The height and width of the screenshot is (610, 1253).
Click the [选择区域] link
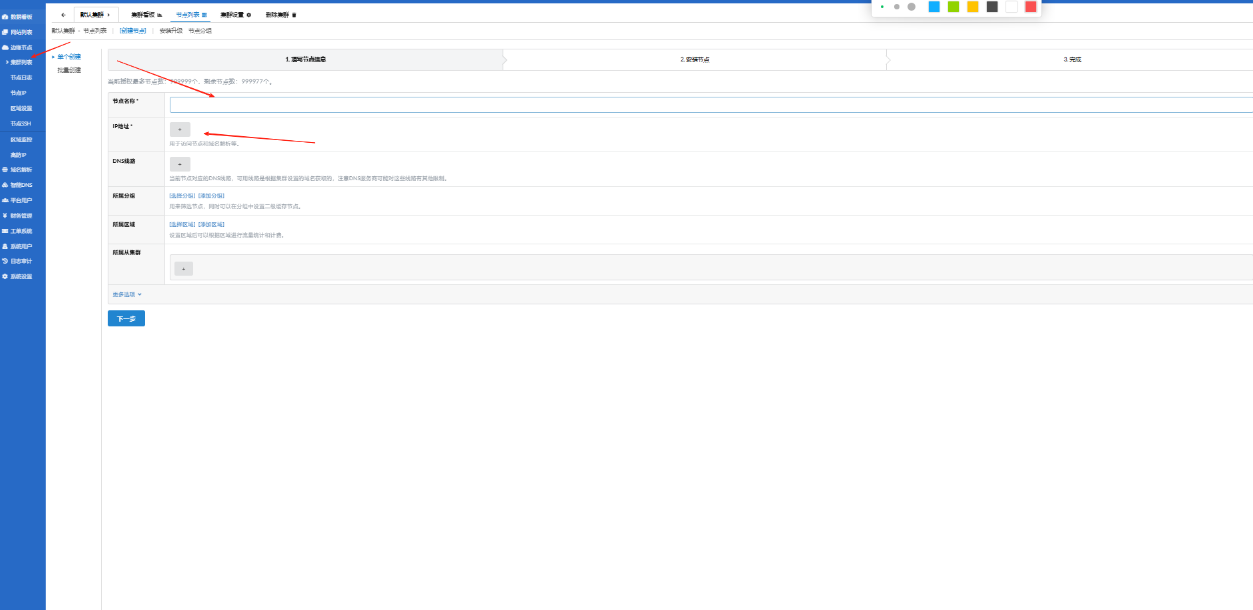pos(183,225)
